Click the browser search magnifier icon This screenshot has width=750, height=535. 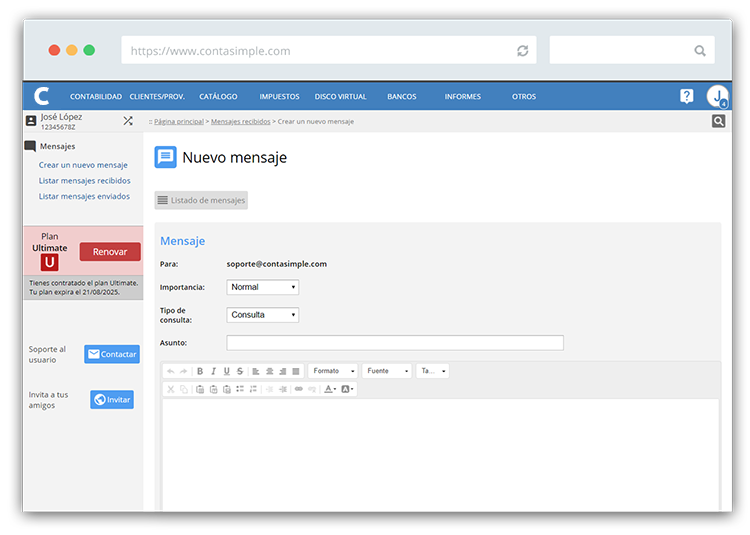point(700,51)
